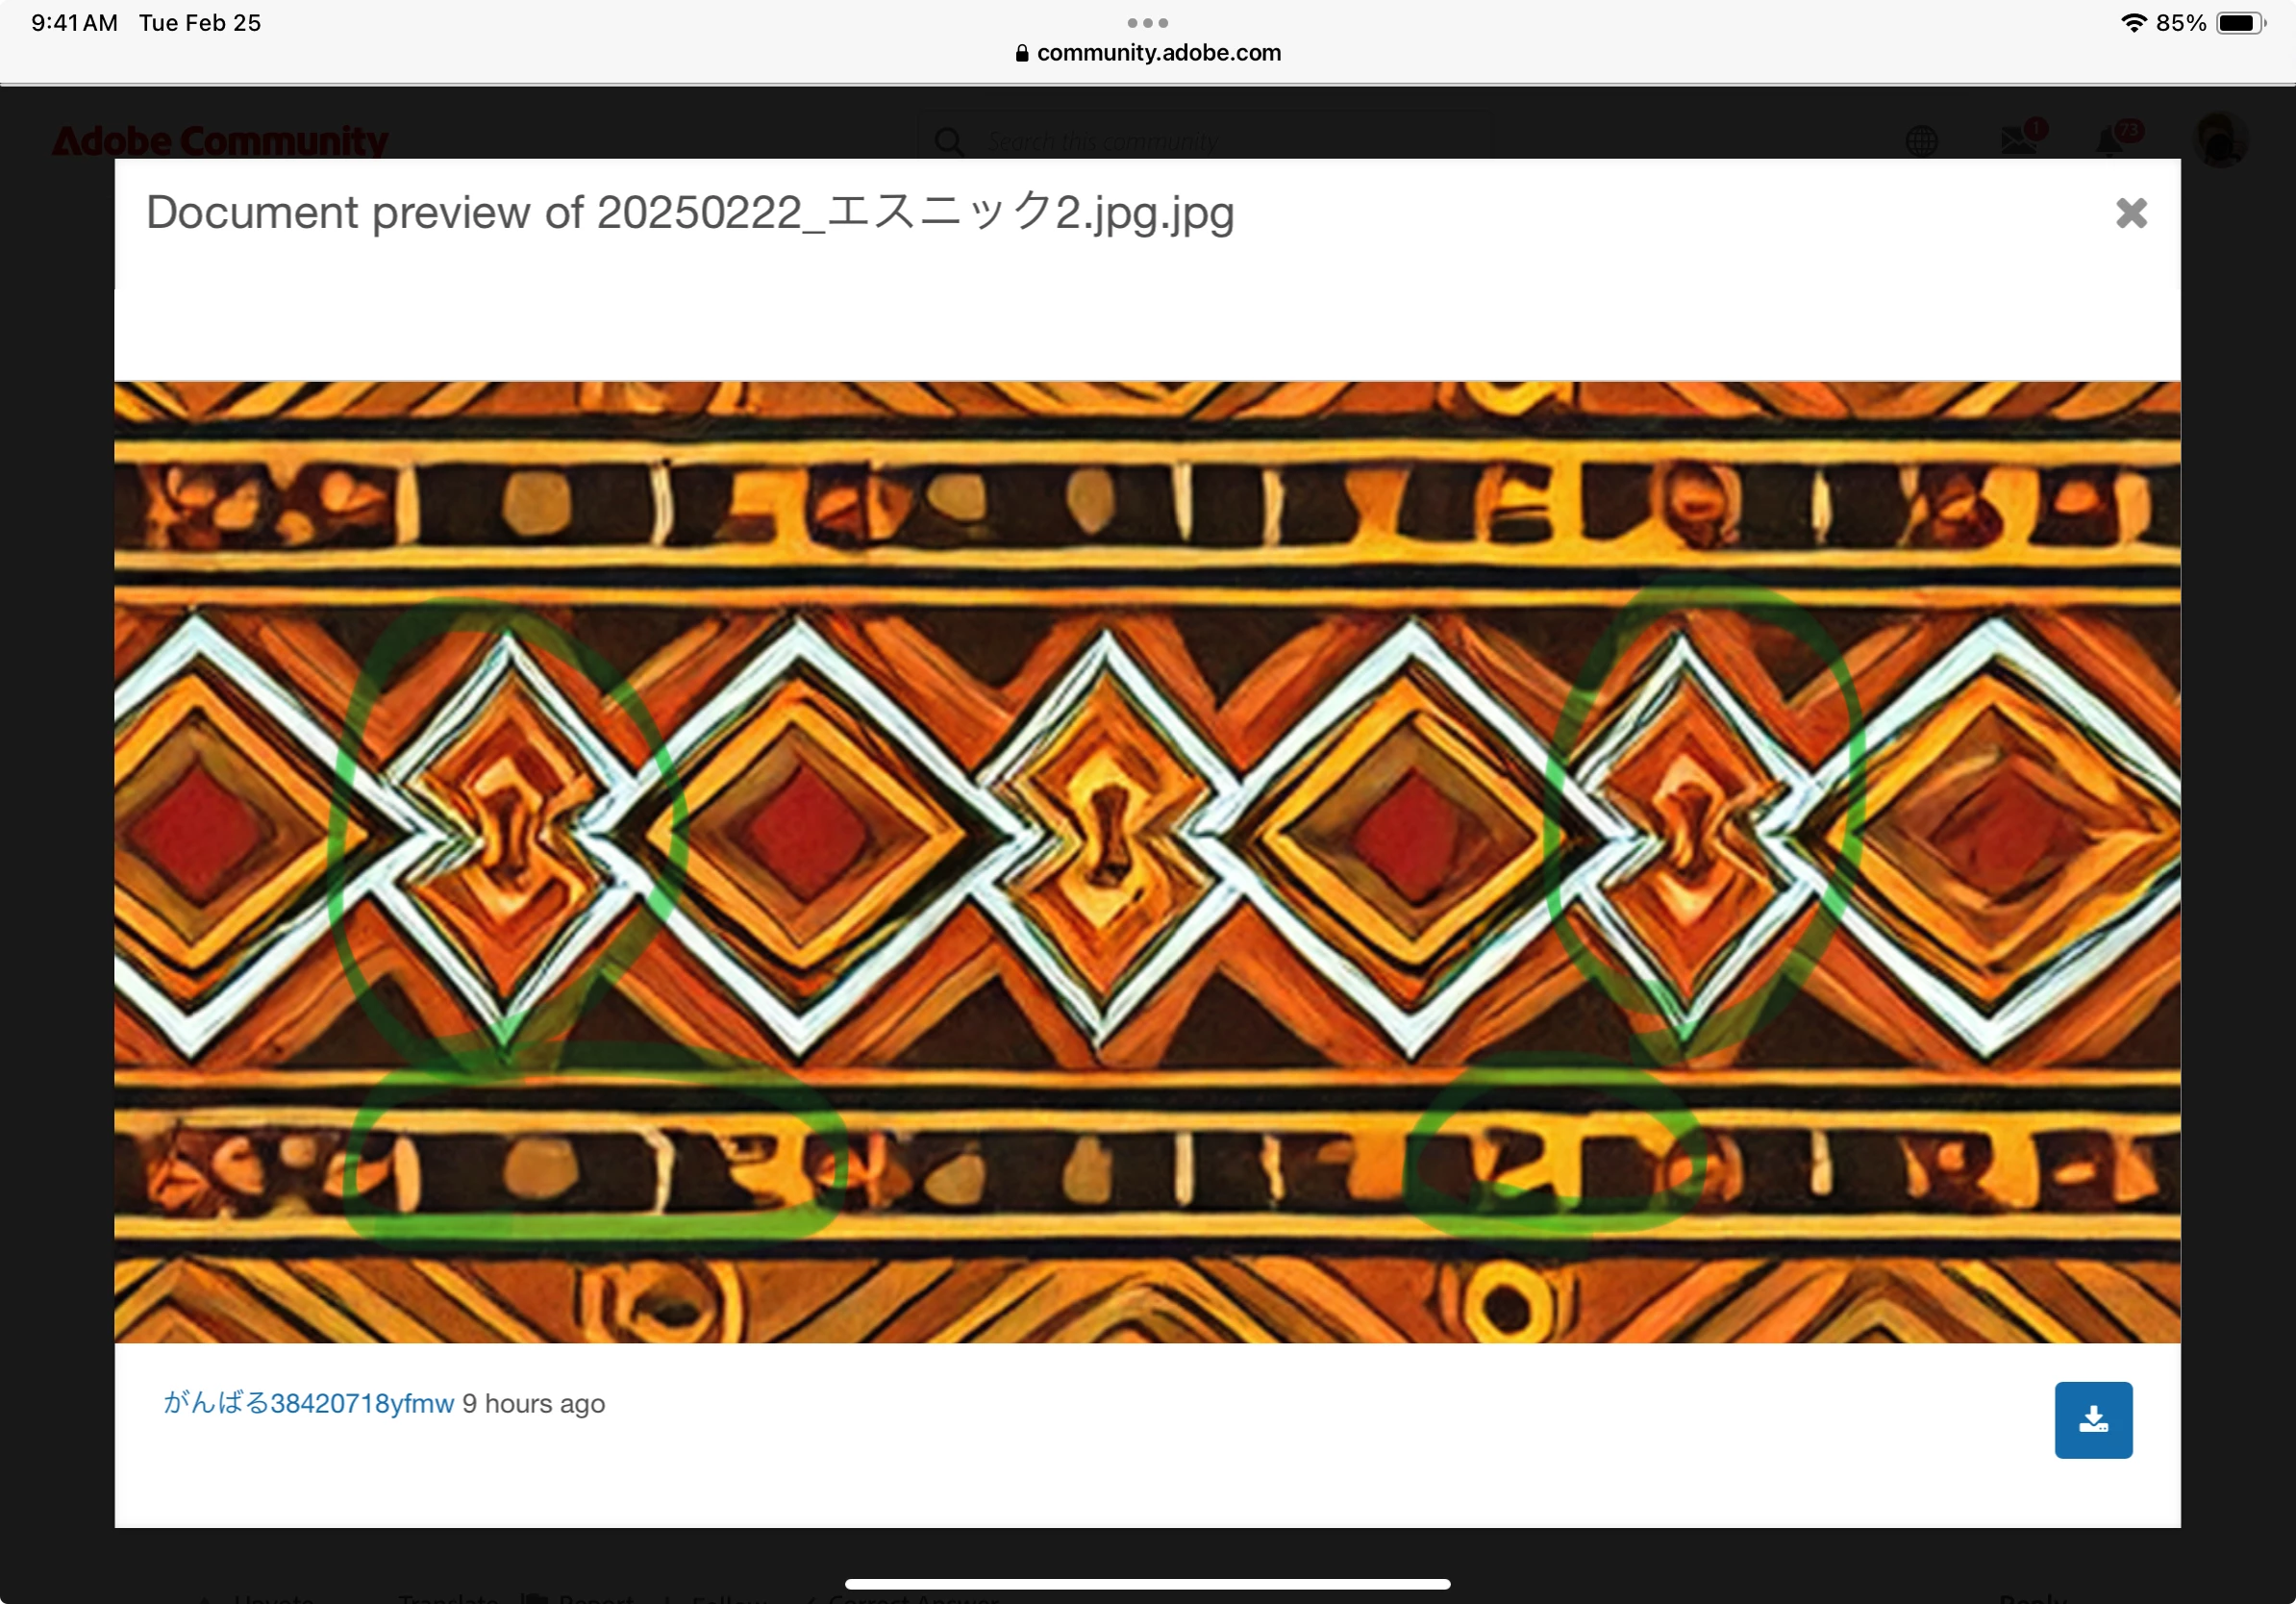The image size is (2296, 1604).
Task: Click the Adobe Community logo
Action: (x=220, y=141)
